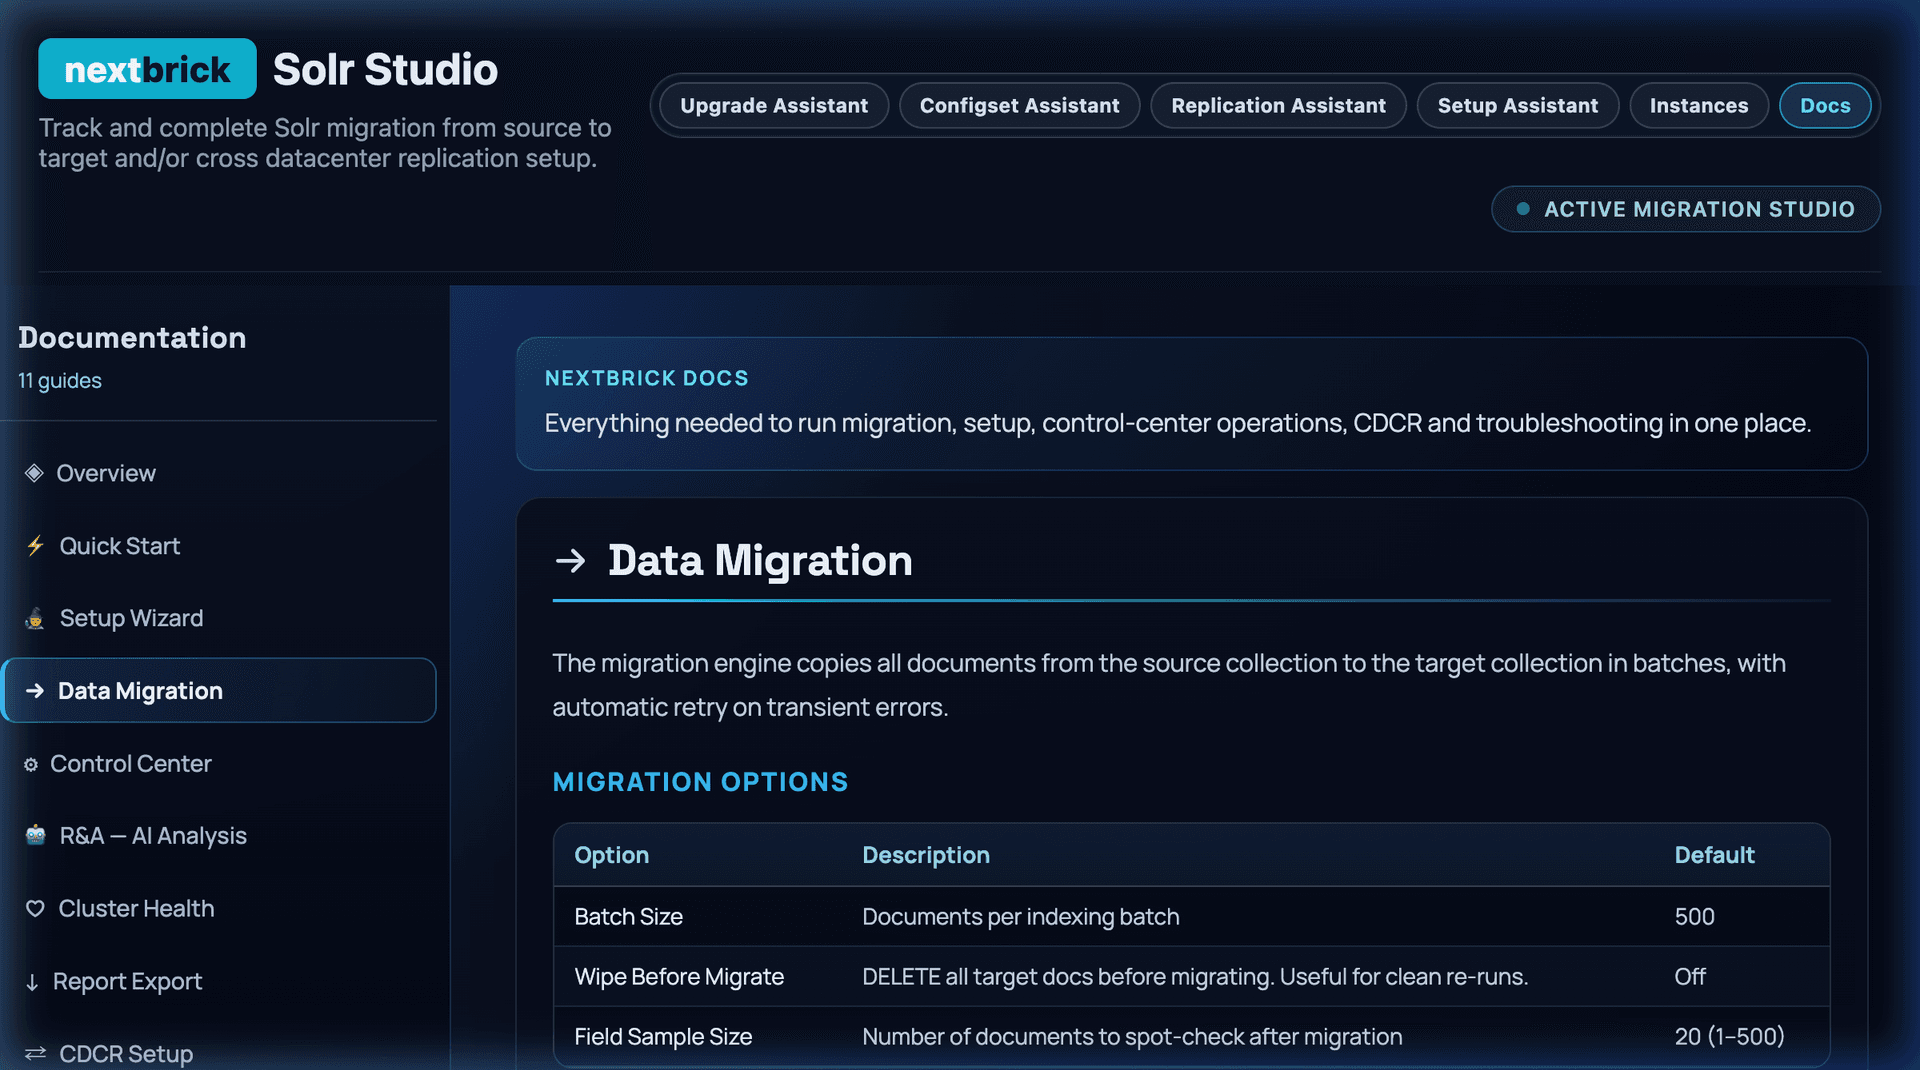Screen dimensions: 1920x1070
Task: Open the R&A — AI Analysis guide
Action: click(218, 836)
